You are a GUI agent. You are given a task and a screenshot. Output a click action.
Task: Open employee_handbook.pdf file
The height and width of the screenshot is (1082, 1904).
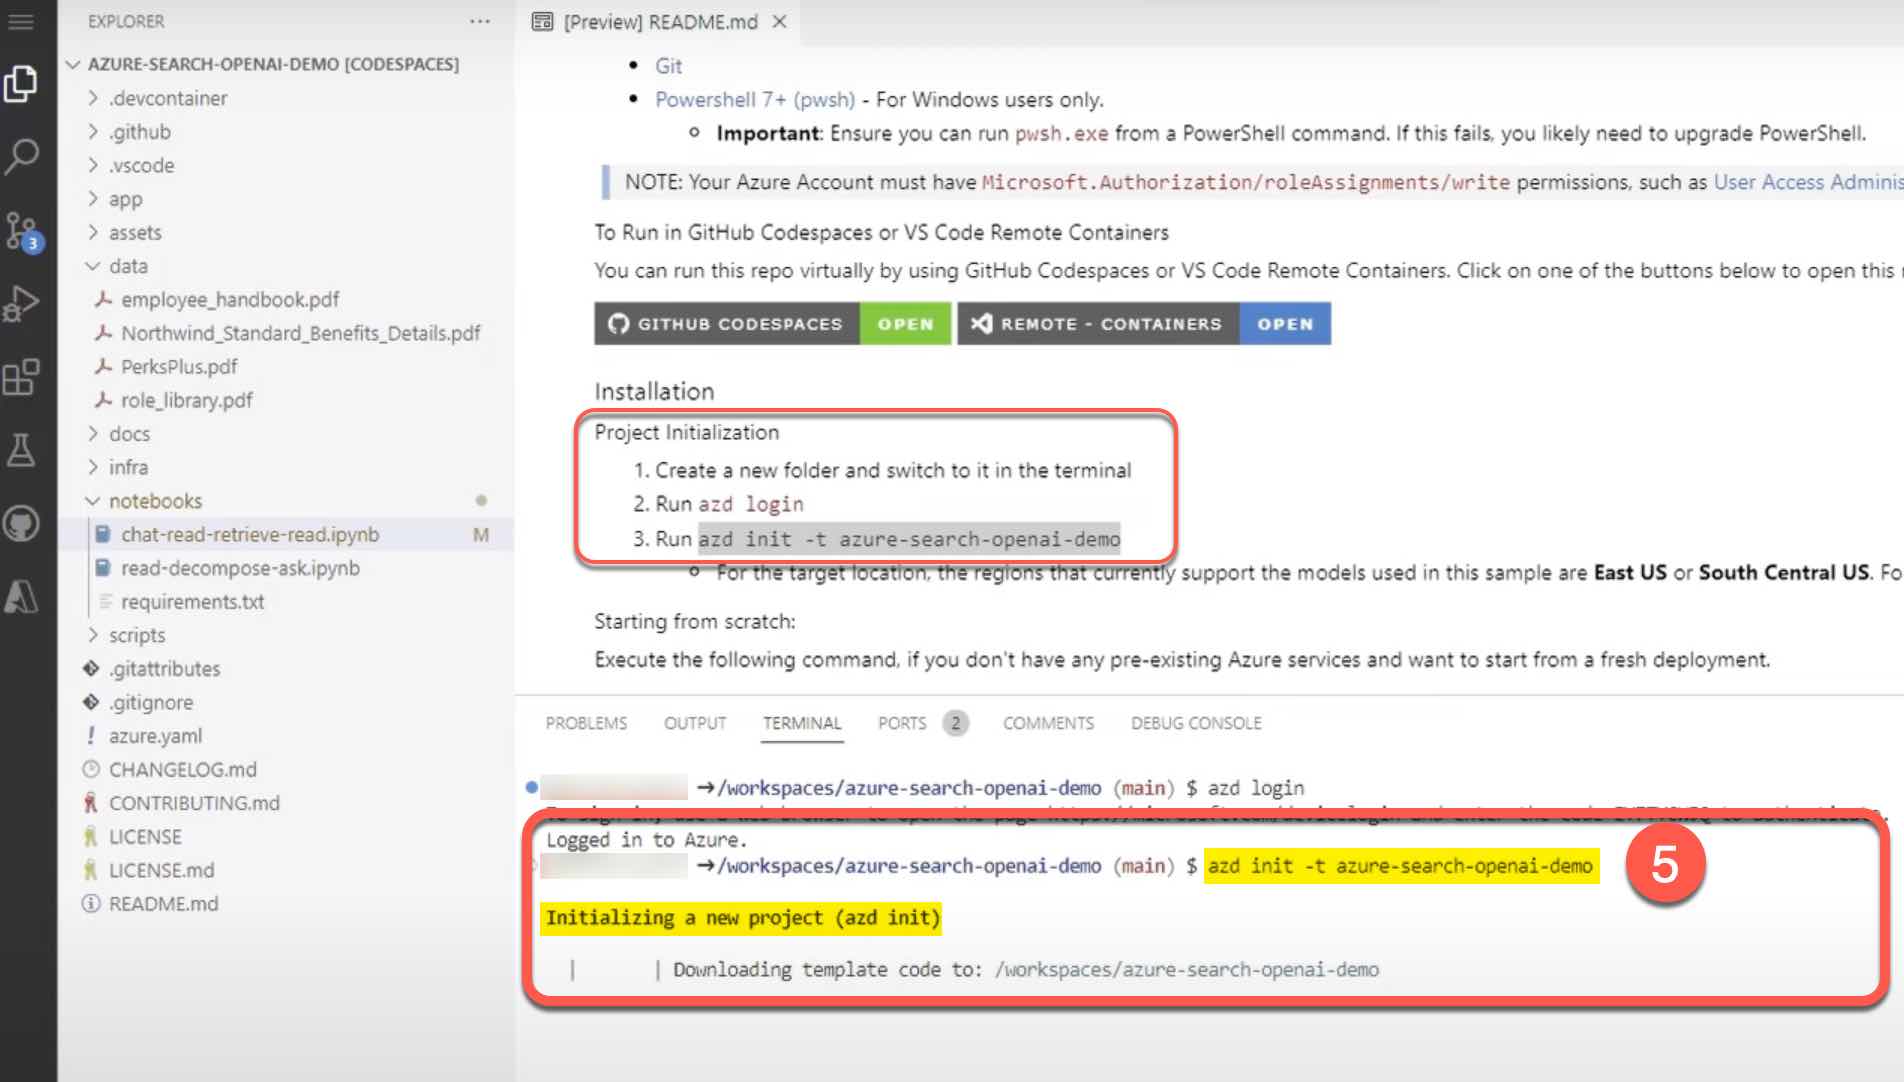tap(230, 299)
